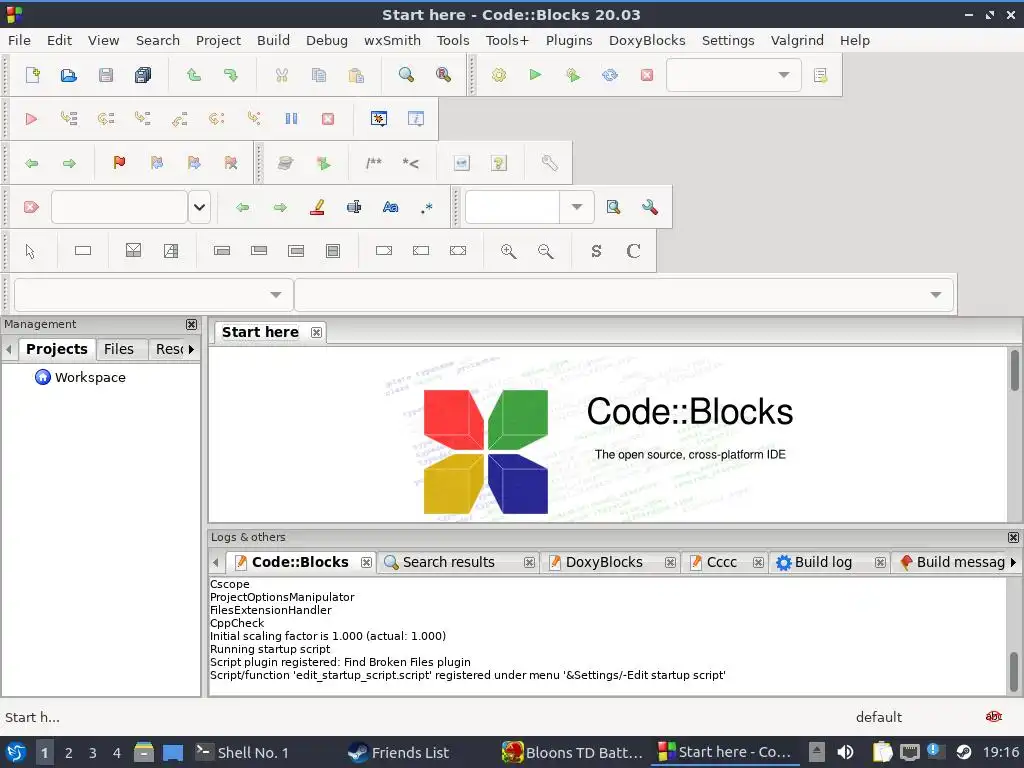Select the Workspace tree item

point(90,377)
